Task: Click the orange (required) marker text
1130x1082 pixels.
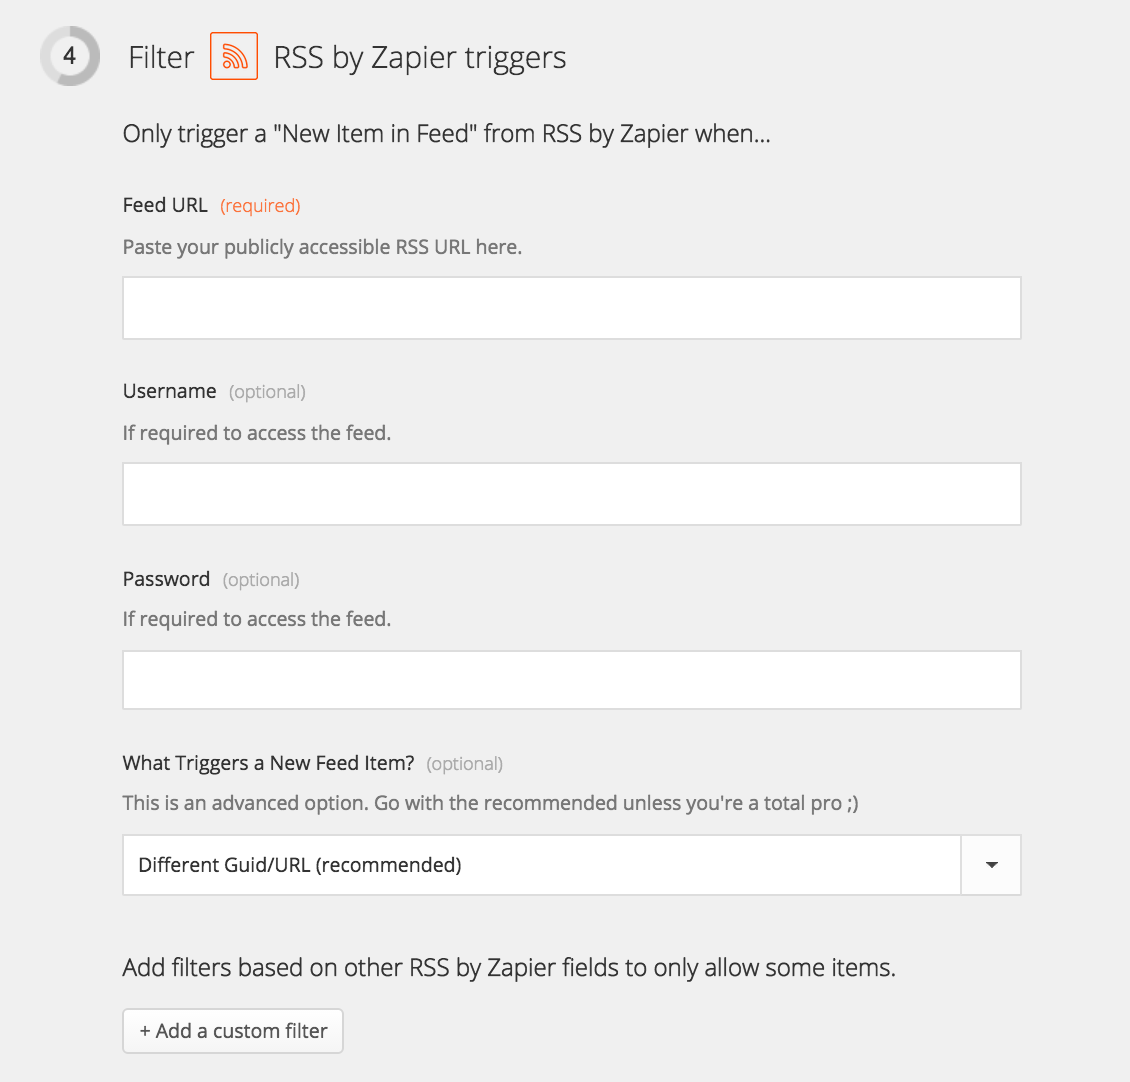Action: click(260, 206)
